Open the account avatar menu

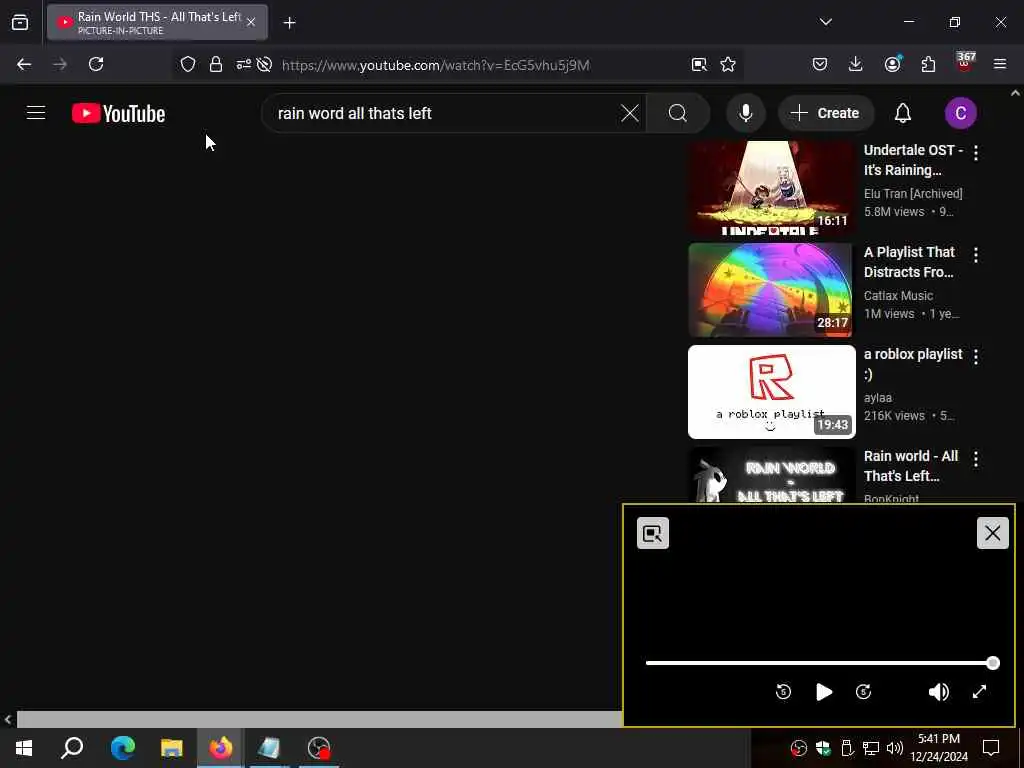[960, 113]
